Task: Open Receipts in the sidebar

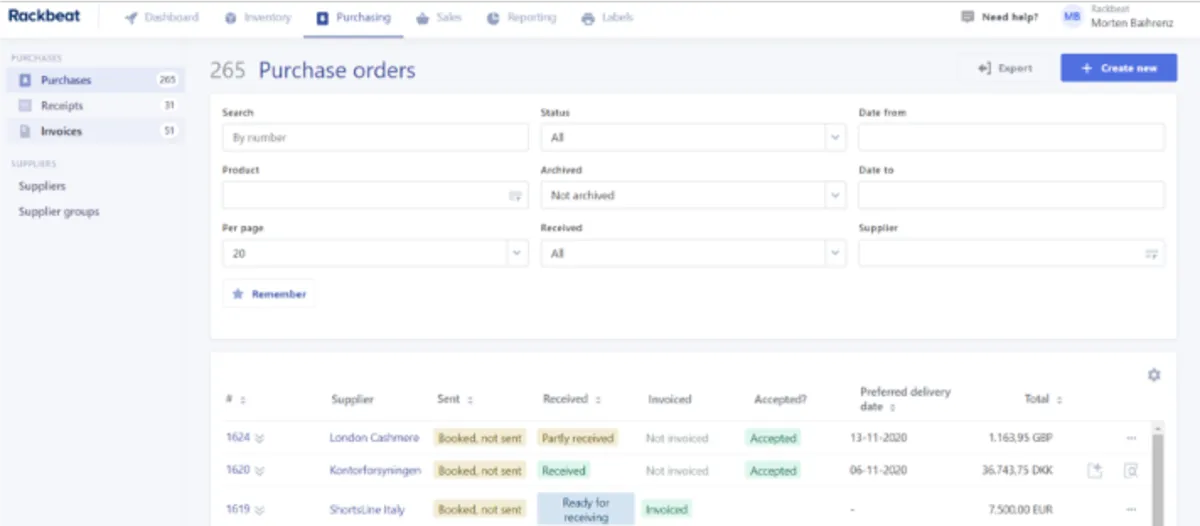Action: (x=62, y=106)
